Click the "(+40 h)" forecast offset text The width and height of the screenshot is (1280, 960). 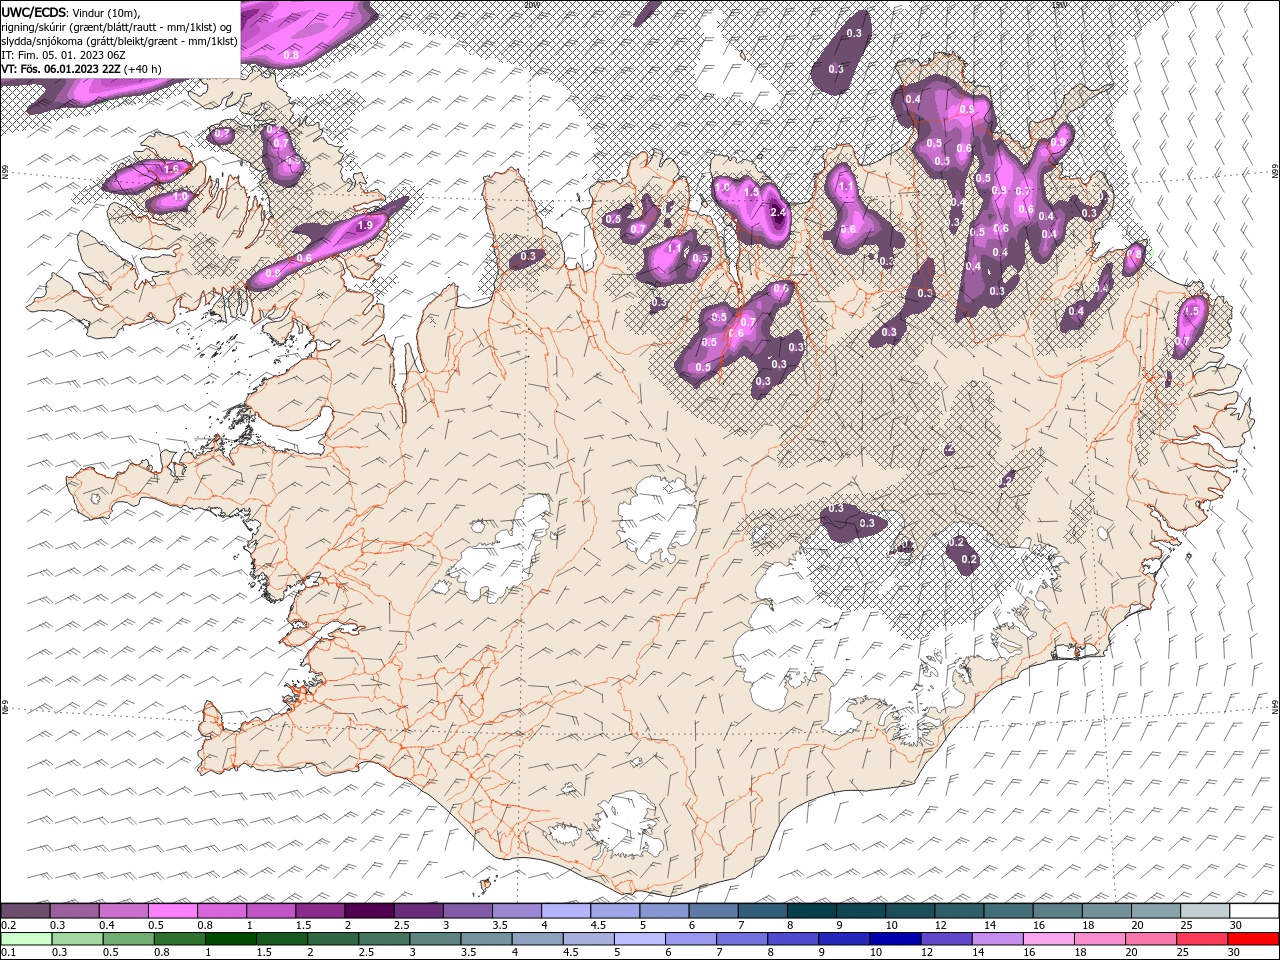coord(143,69)
